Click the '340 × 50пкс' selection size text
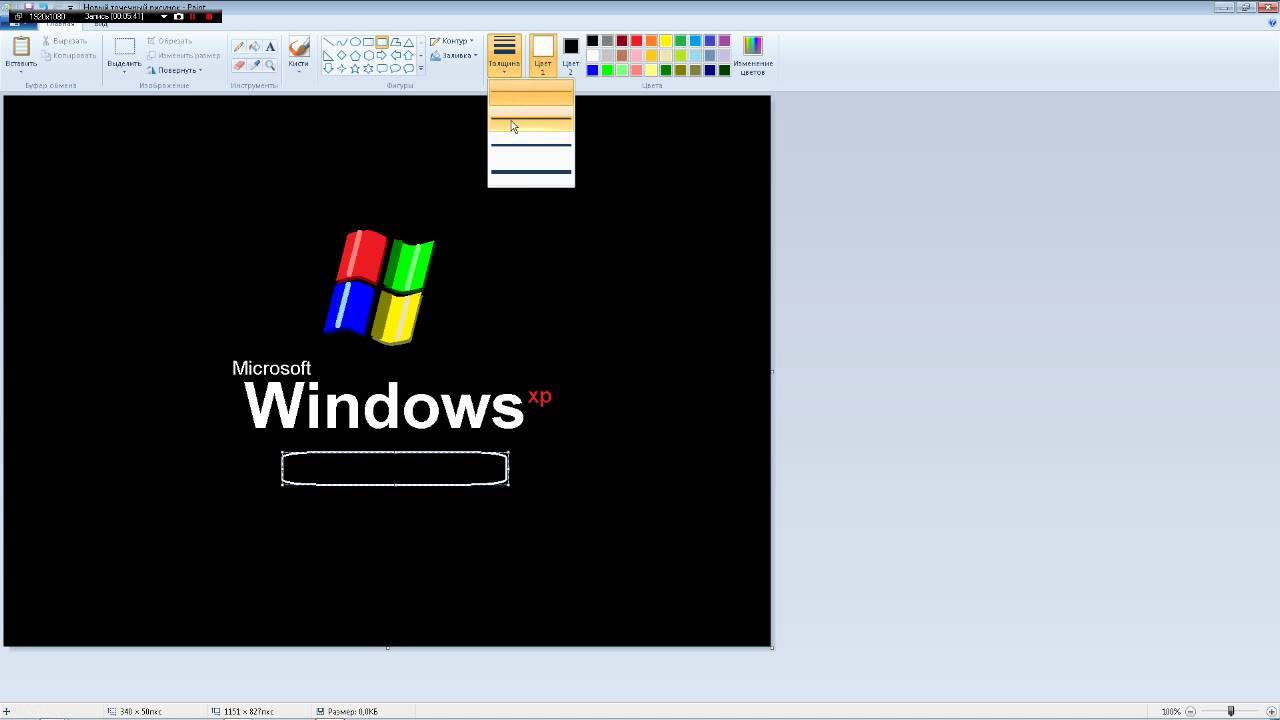 click(x=141, y=711)
